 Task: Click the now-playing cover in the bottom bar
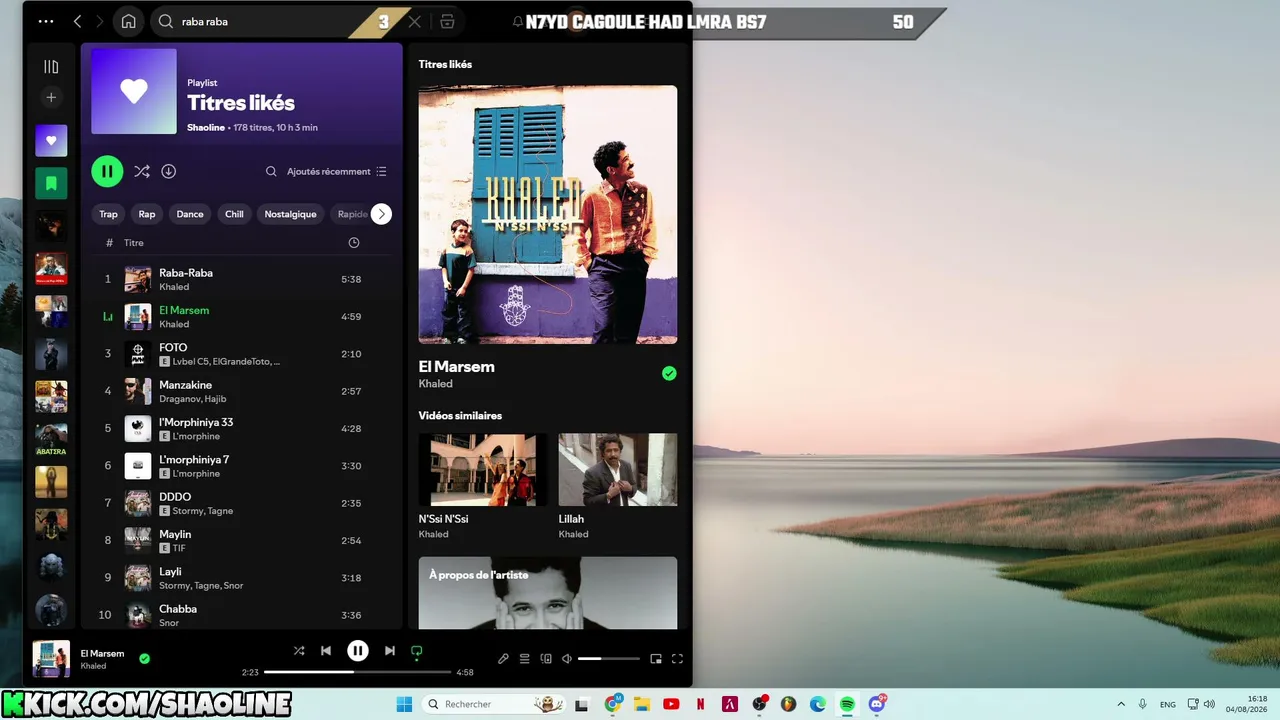click(51, 659)
